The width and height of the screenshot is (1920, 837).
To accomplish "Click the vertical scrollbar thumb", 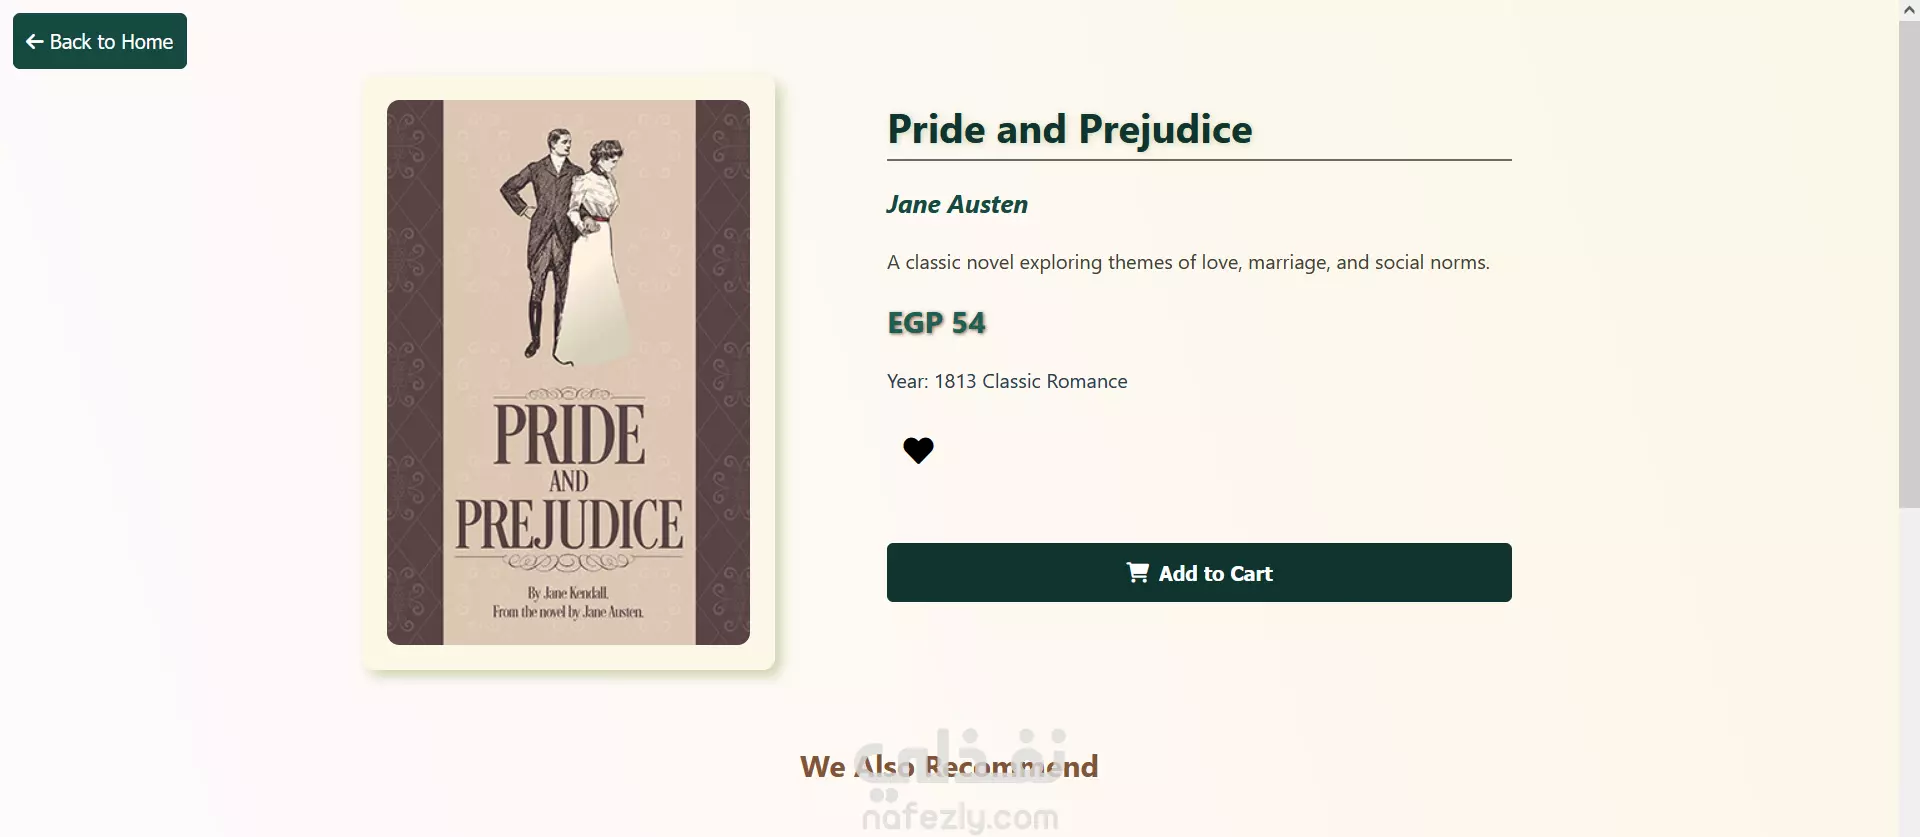I will pos(1909,264).
